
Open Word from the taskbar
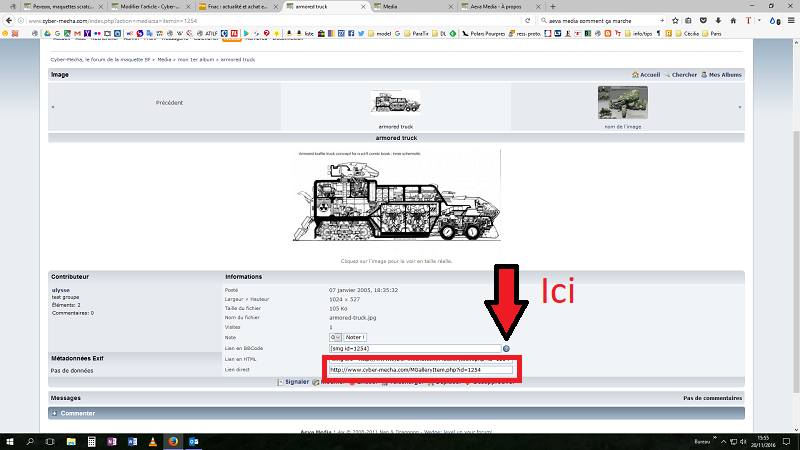[x=132, y=441]
